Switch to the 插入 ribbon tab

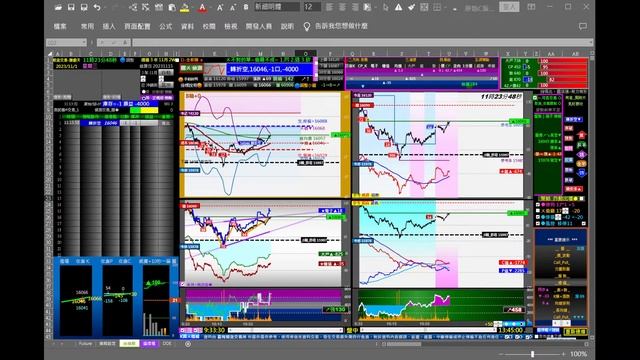pos(109,26)
